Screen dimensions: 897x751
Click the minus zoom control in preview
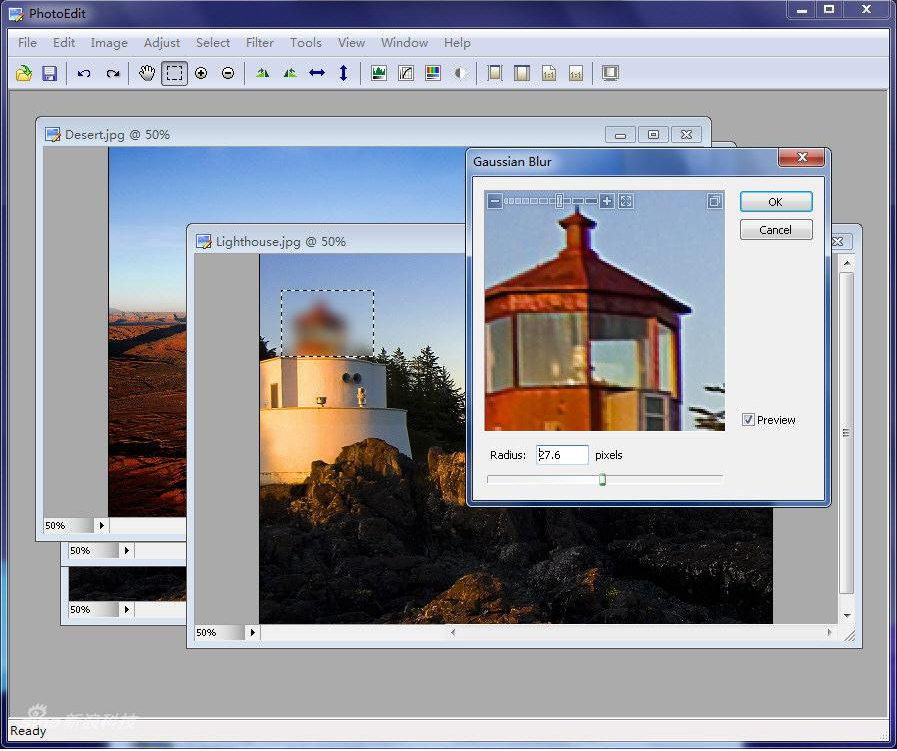coord(495,201)
